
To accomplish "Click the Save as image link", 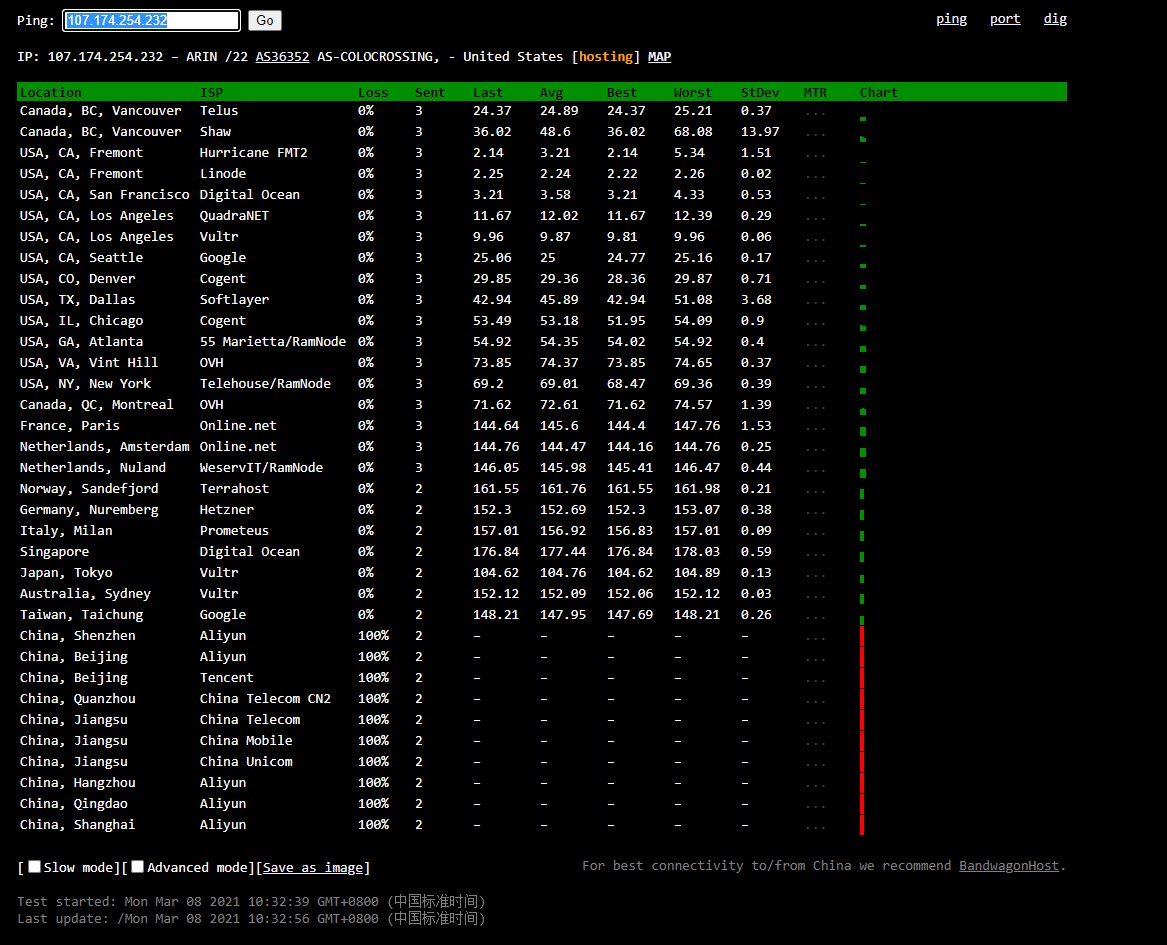I will coord(315,868).
